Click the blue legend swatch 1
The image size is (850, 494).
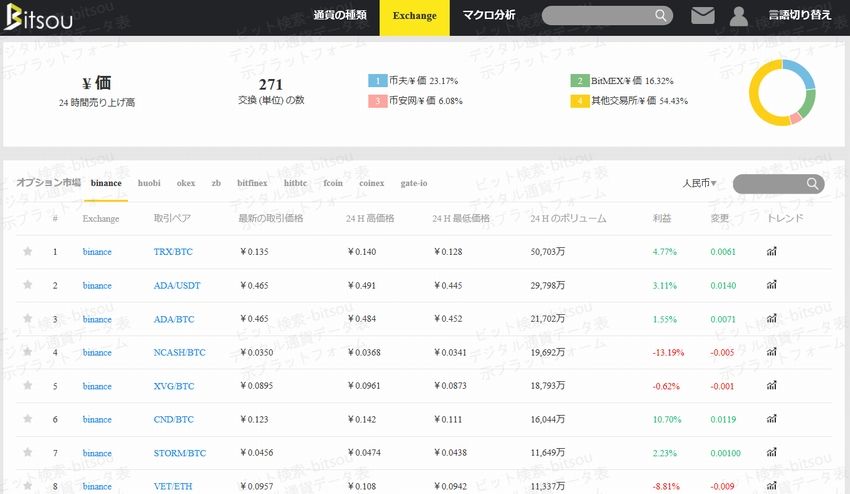[377, 81]
